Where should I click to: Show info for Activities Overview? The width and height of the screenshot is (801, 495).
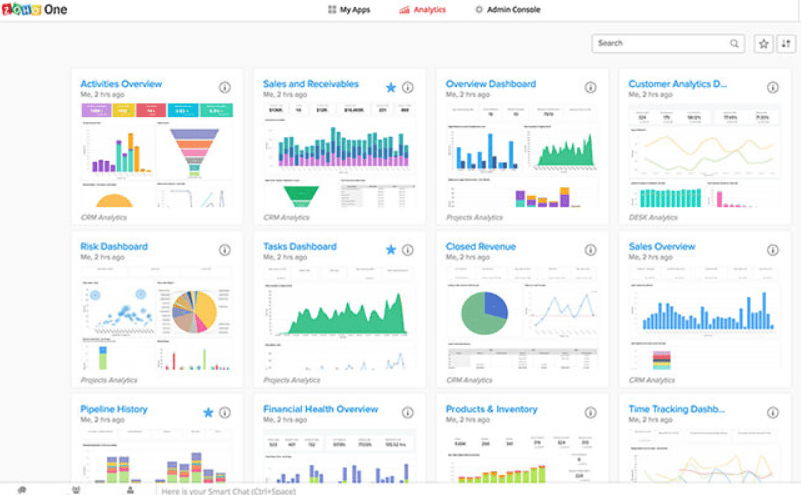[225, 87]
